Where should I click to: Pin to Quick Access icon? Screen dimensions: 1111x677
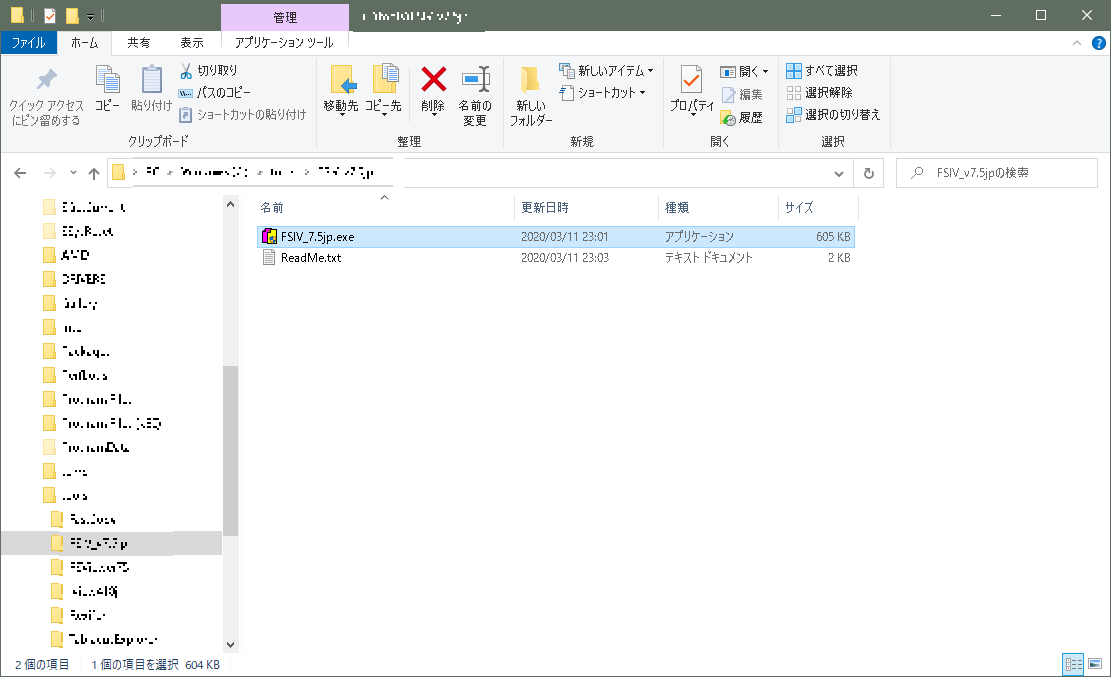[46, 80]
